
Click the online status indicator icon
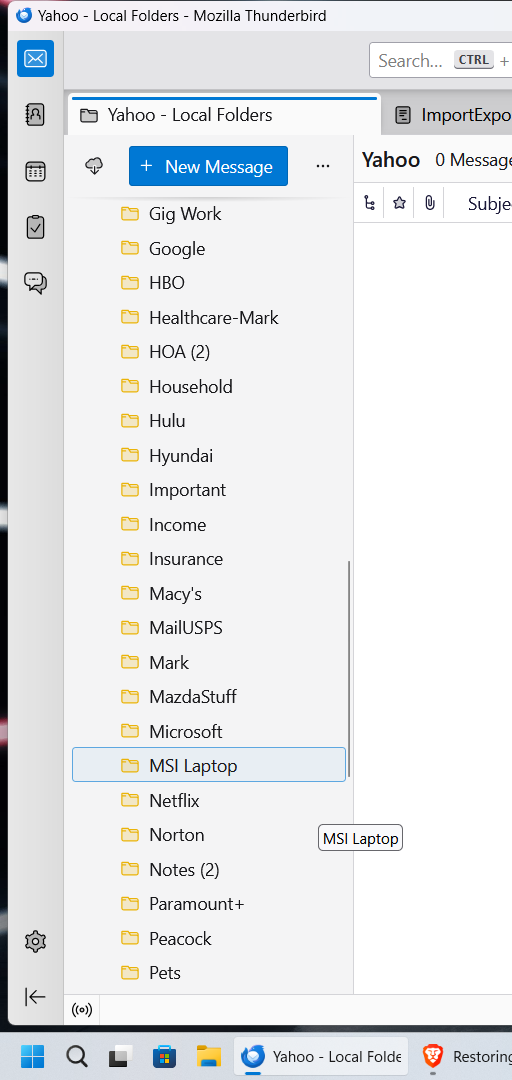(82, 1010)
